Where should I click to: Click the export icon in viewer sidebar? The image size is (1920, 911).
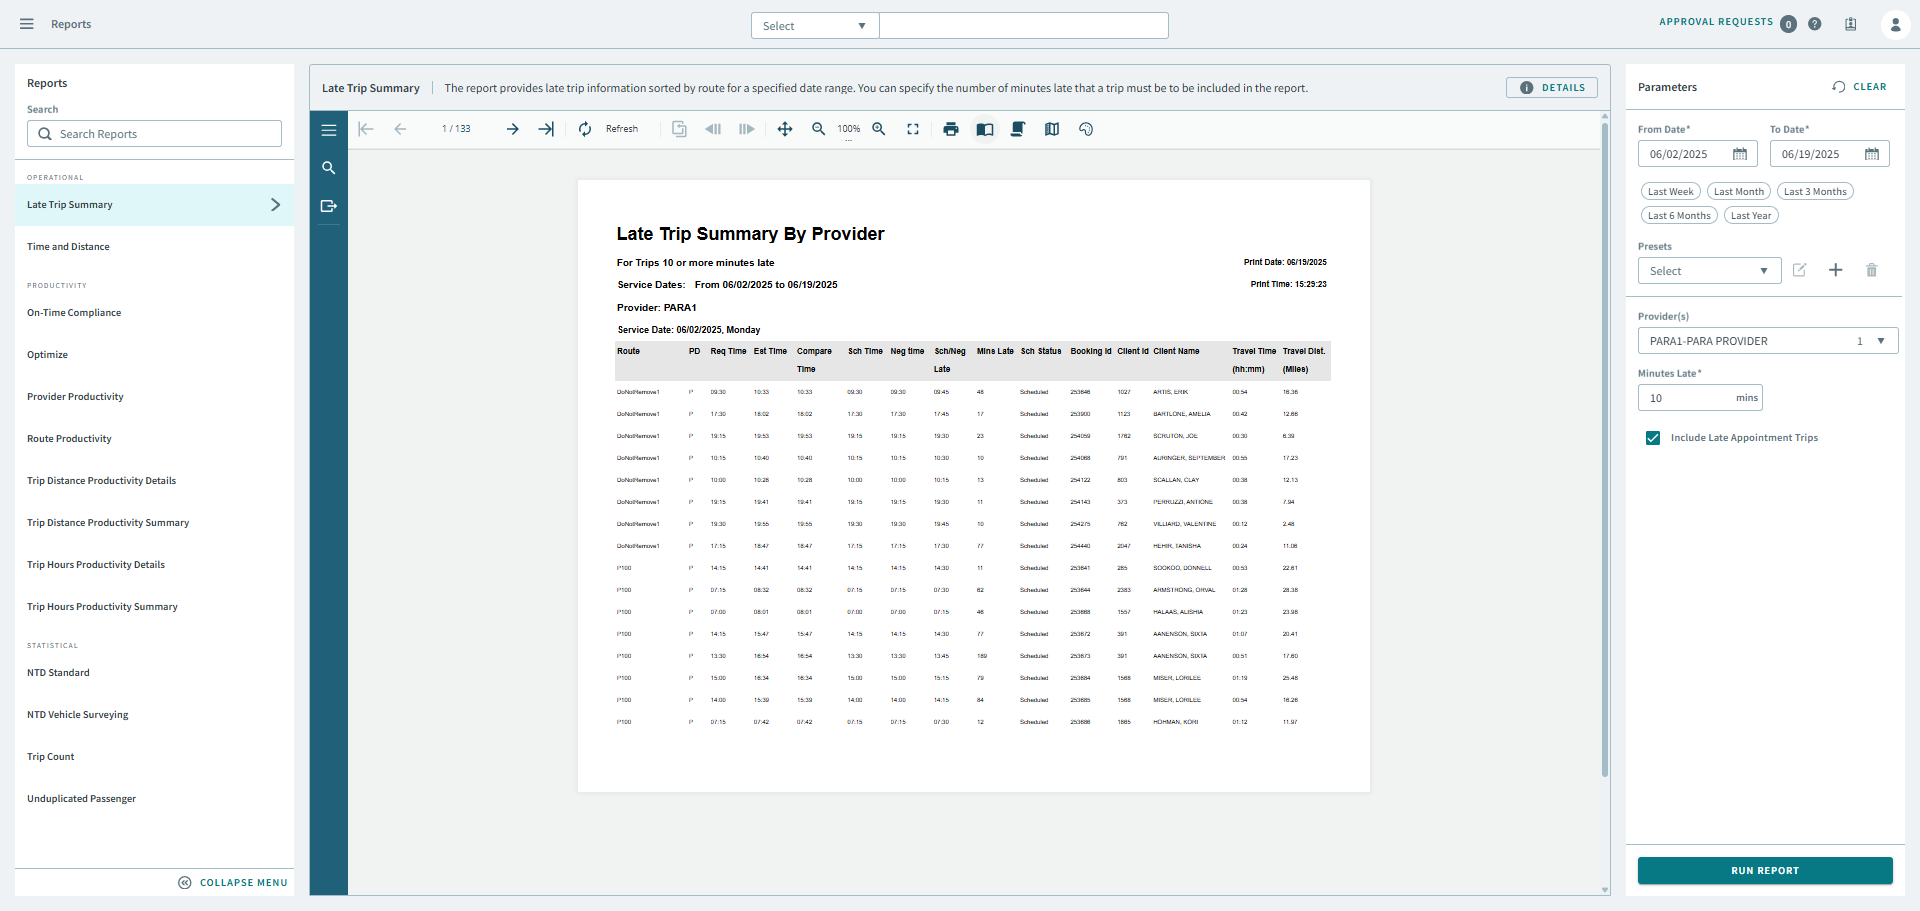pyautogui.click(x=328, y=206)
